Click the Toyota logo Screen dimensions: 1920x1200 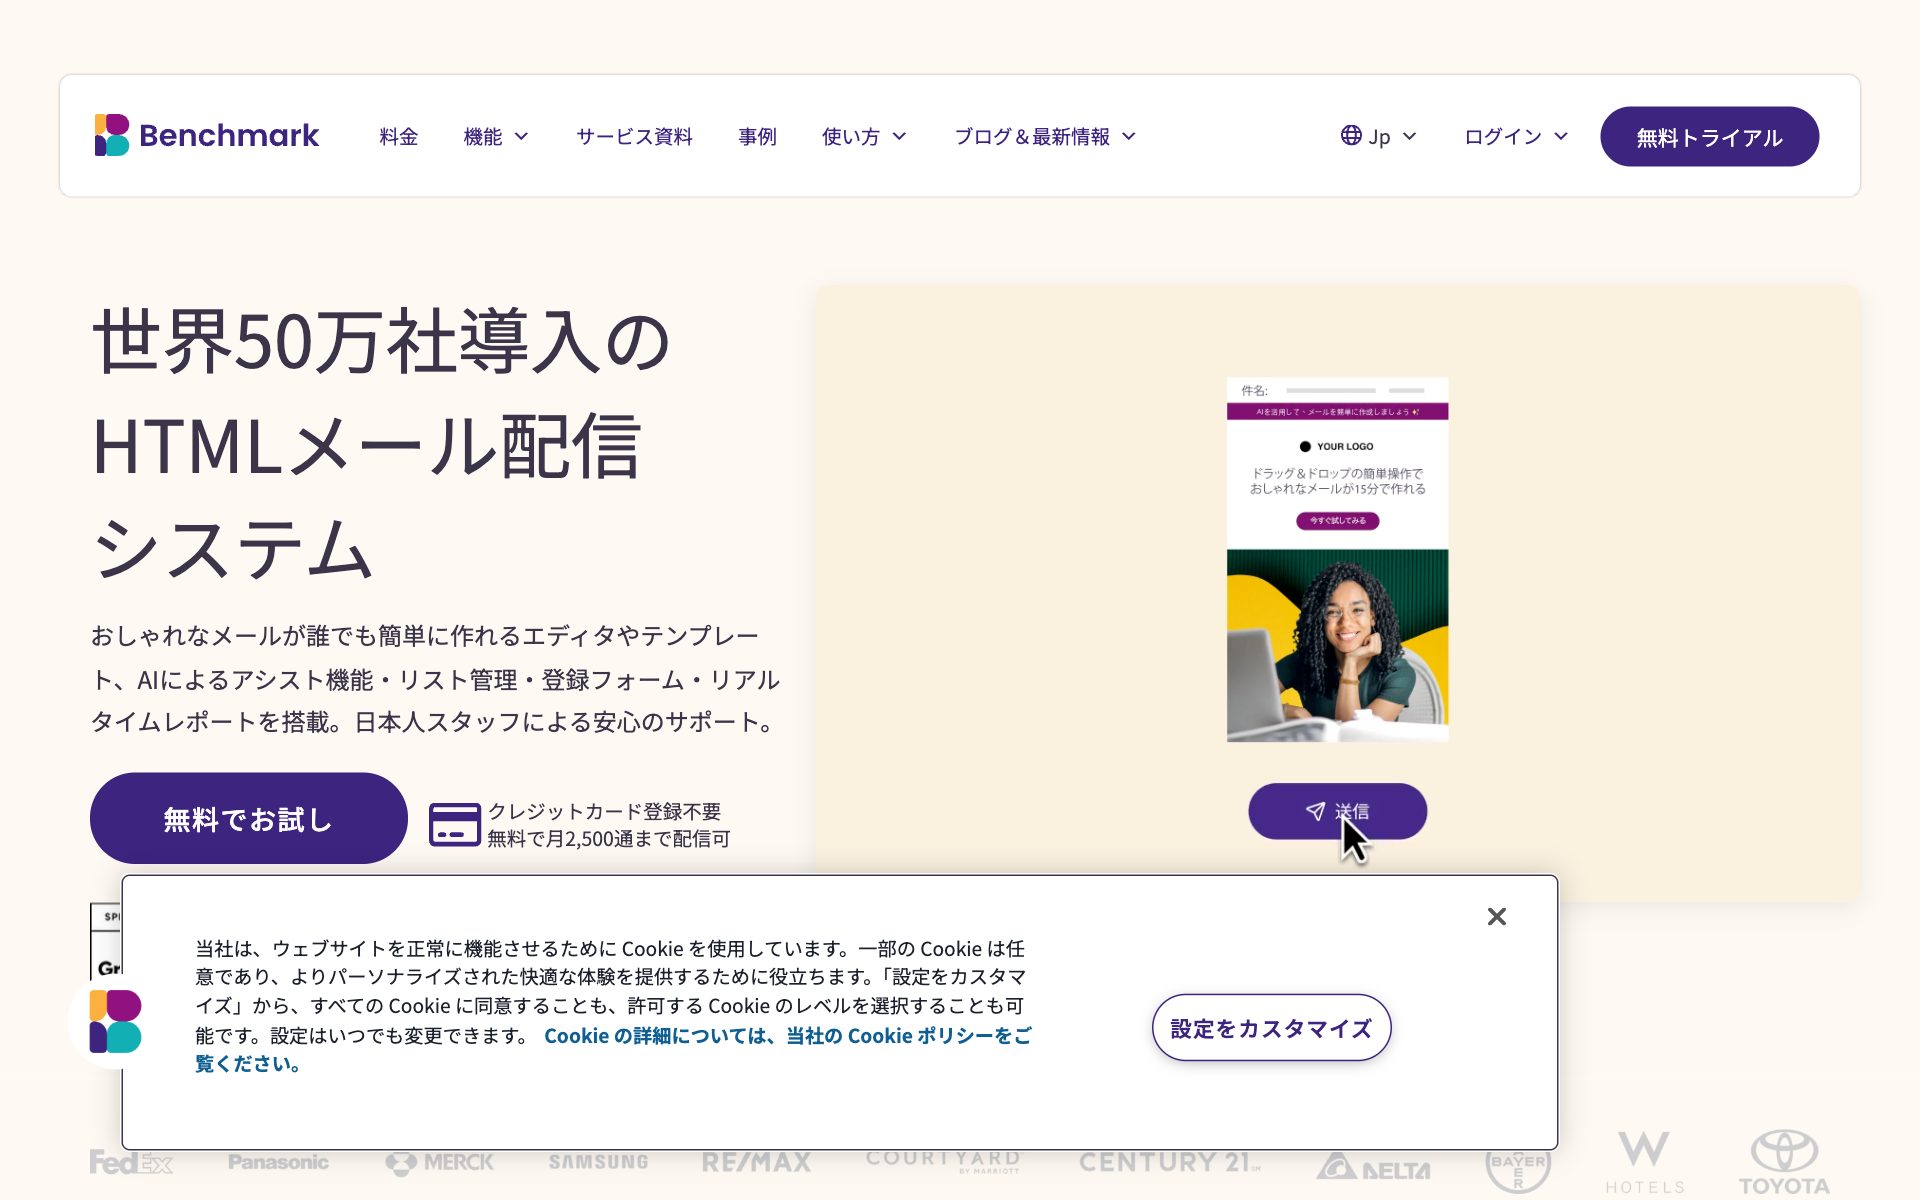tap(1784, 1163)
